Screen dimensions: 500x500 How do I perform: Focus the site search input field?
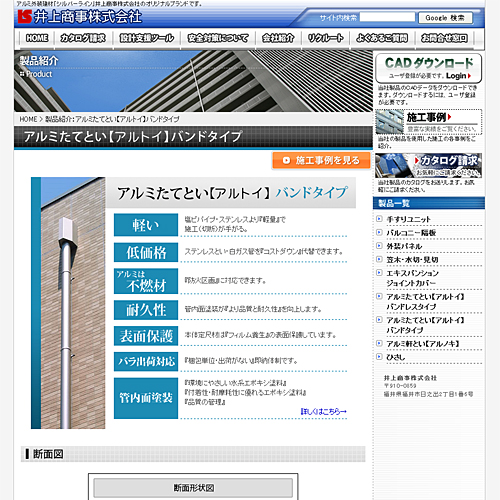(387, 17)
